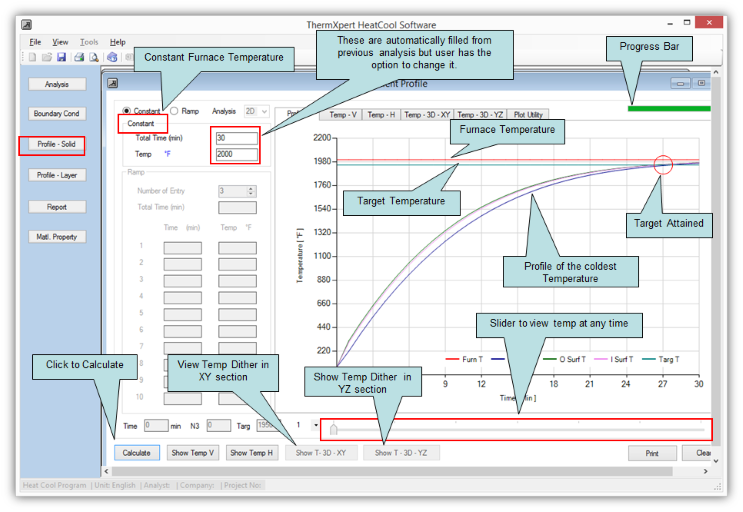Click the Show Temp H button
Screen dimensions: 743x512
(252, 453)
